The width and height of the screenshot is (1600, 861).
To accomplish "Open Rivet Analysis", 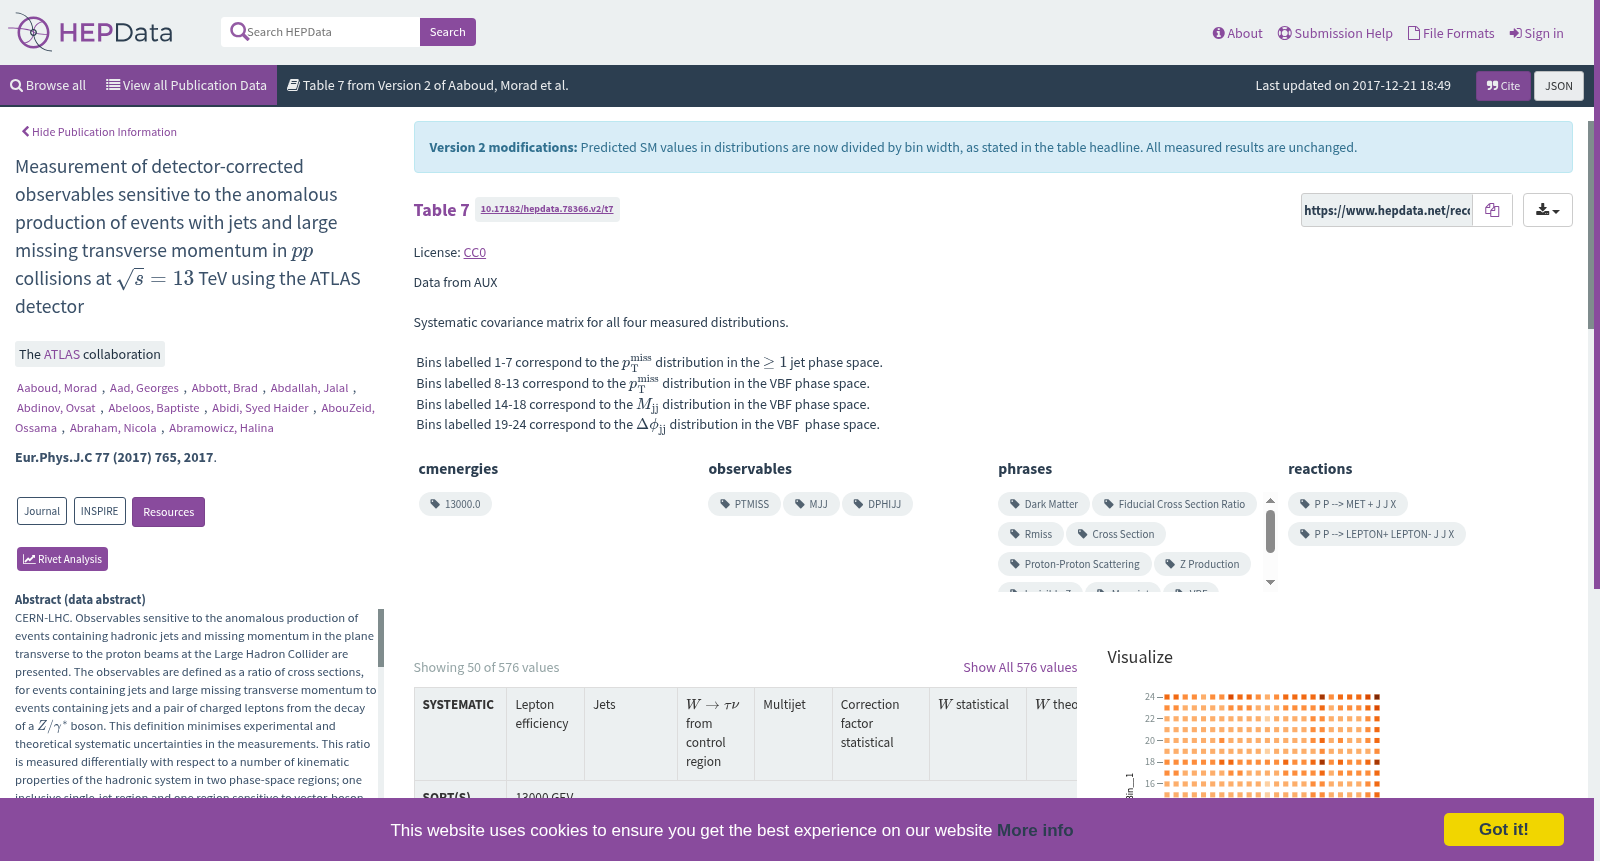I will click(x=62, y=559).
